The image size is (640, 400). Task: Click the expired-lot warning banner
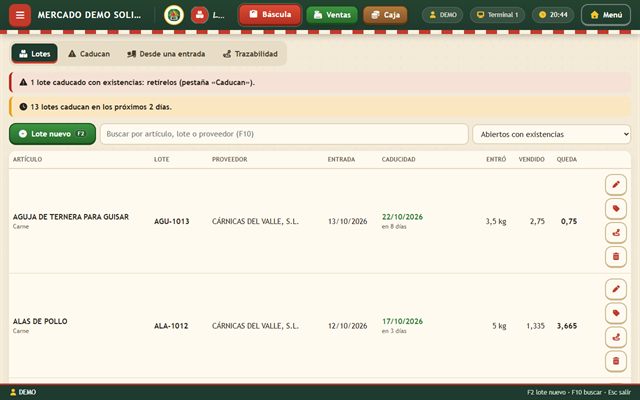(320, 82)
